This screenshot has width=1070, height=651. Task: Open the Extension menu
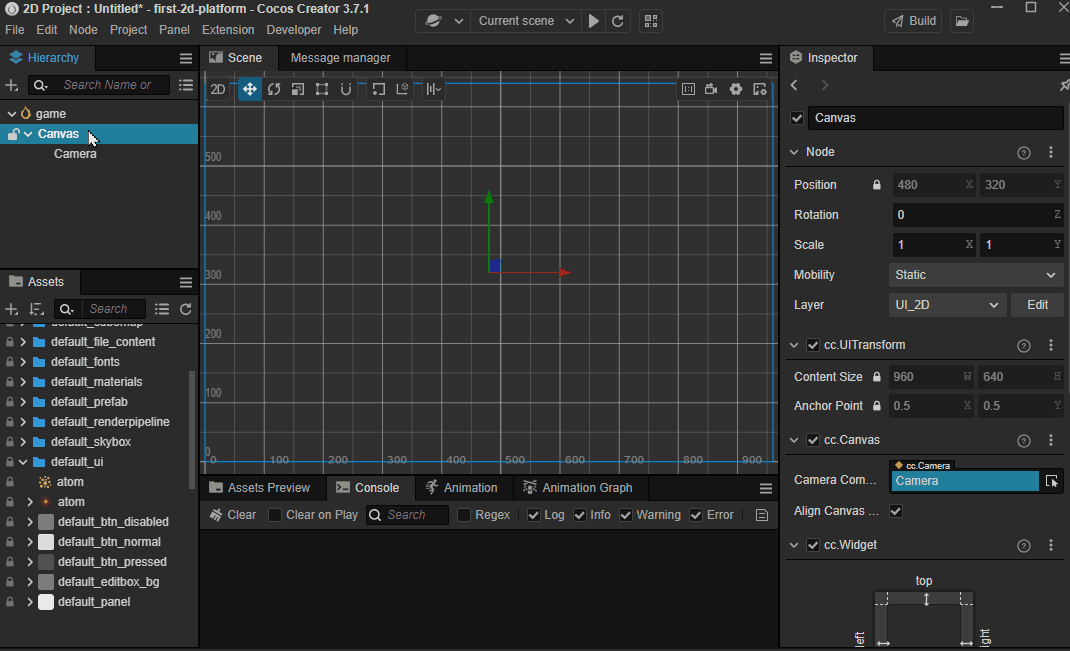click(x=228, y=30)
